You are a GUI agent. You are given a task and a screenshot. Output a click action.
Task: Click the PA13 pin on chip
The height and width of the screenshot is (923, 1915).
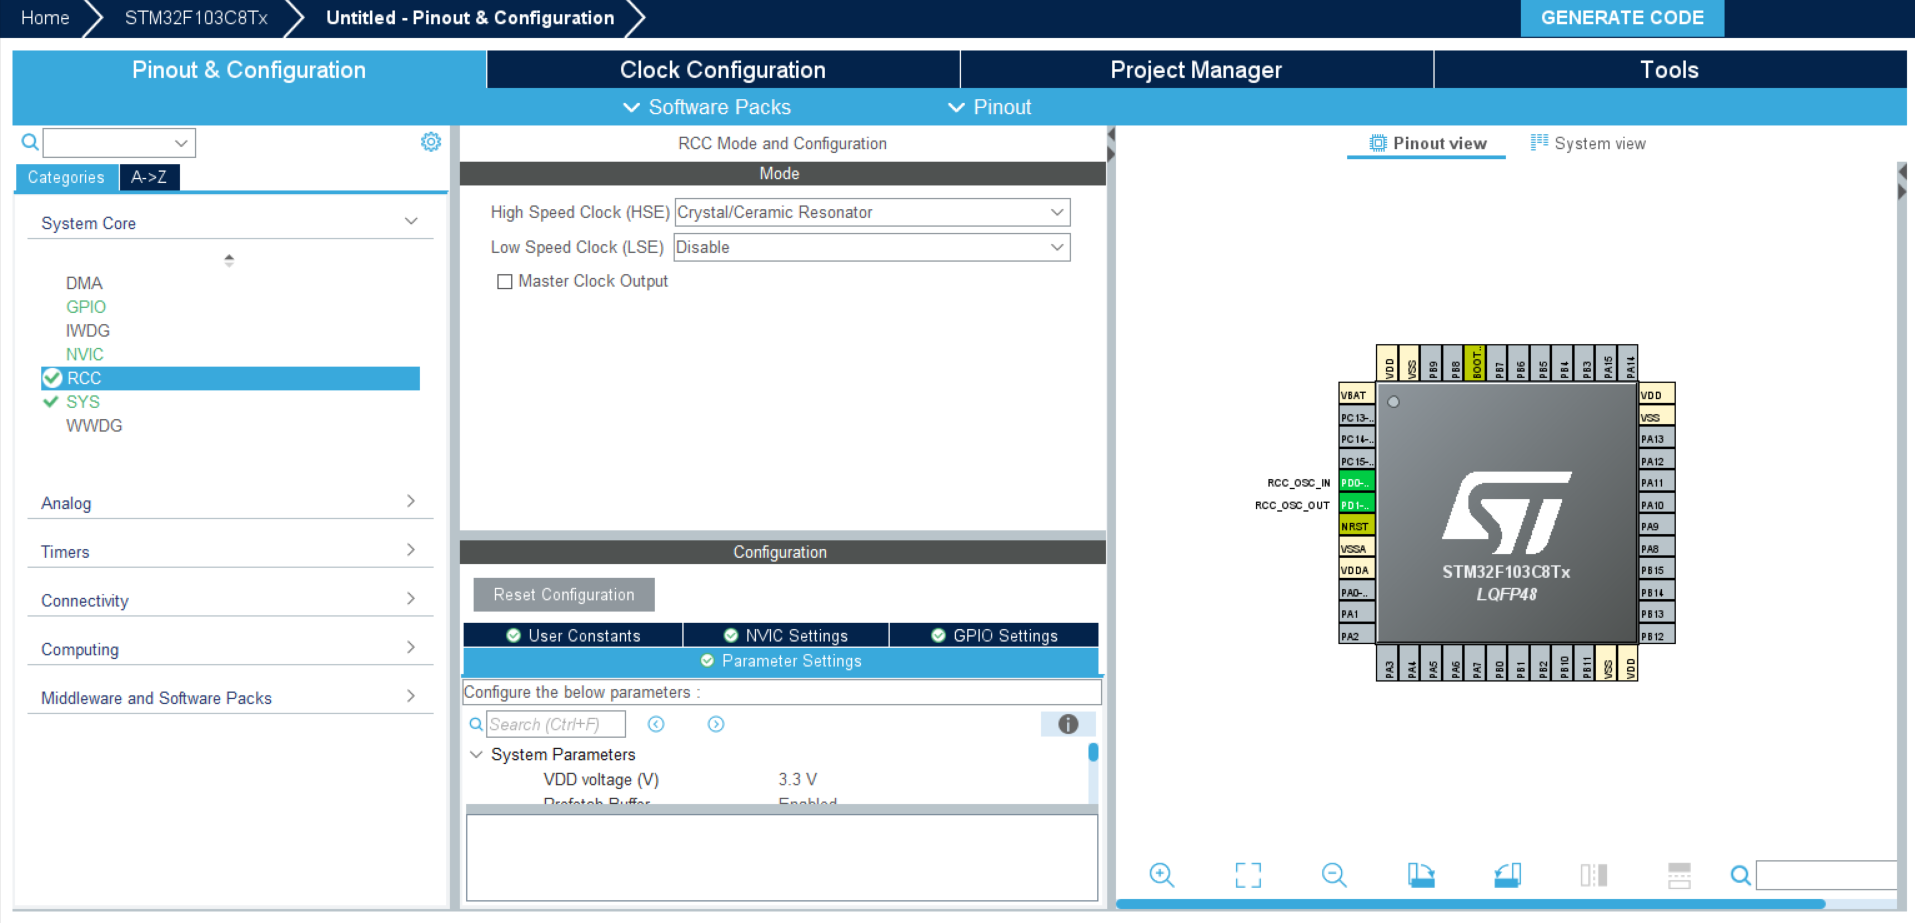[1656, 439]
